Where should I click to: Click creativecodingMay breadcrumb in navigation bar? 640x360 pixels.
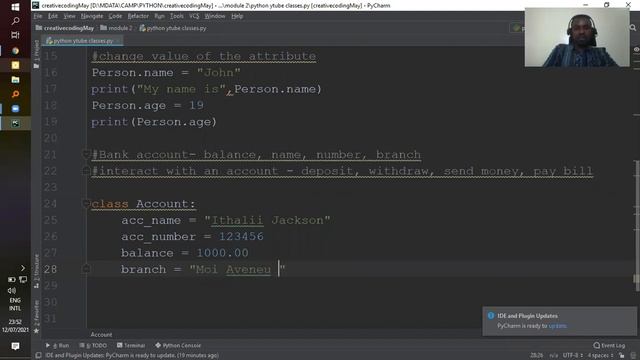click(x=65, y=28)
